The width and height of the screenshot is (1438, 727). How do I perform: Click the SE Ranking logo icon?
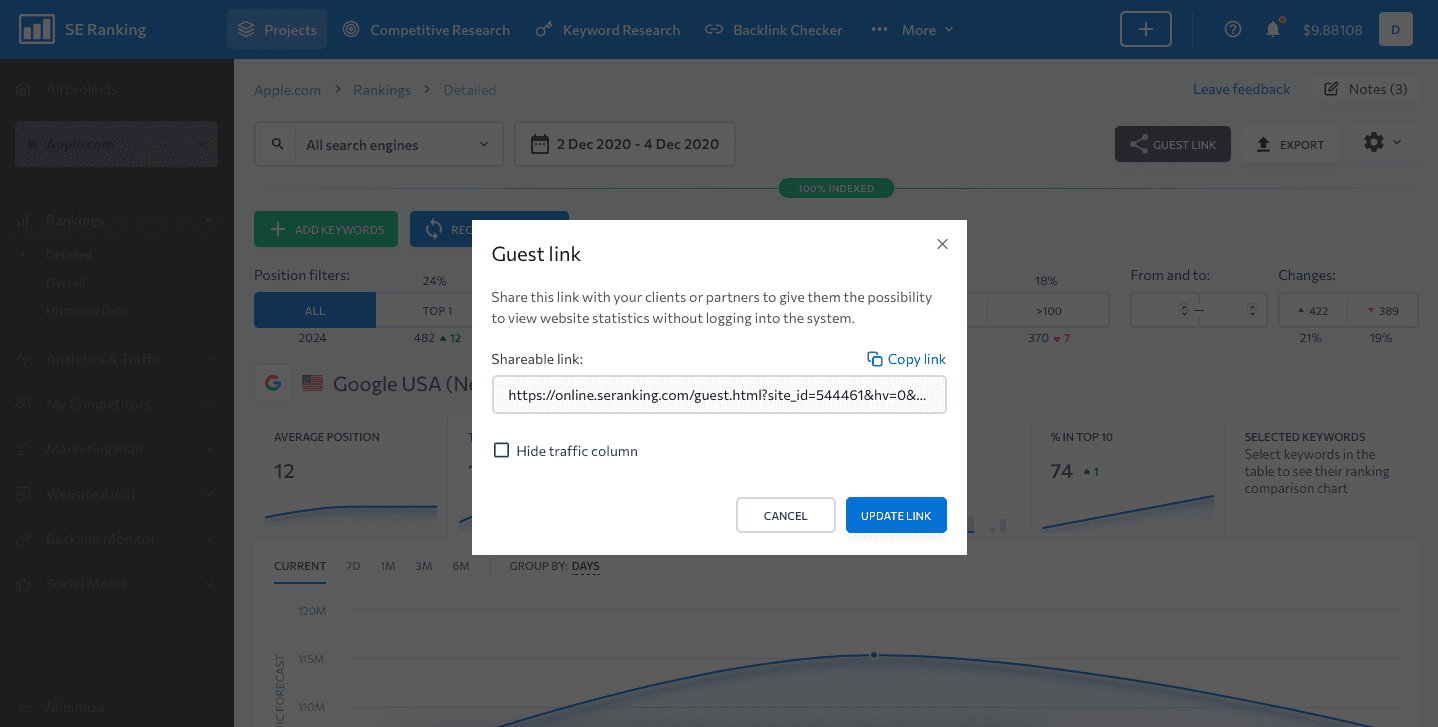(x=37, y=29)
